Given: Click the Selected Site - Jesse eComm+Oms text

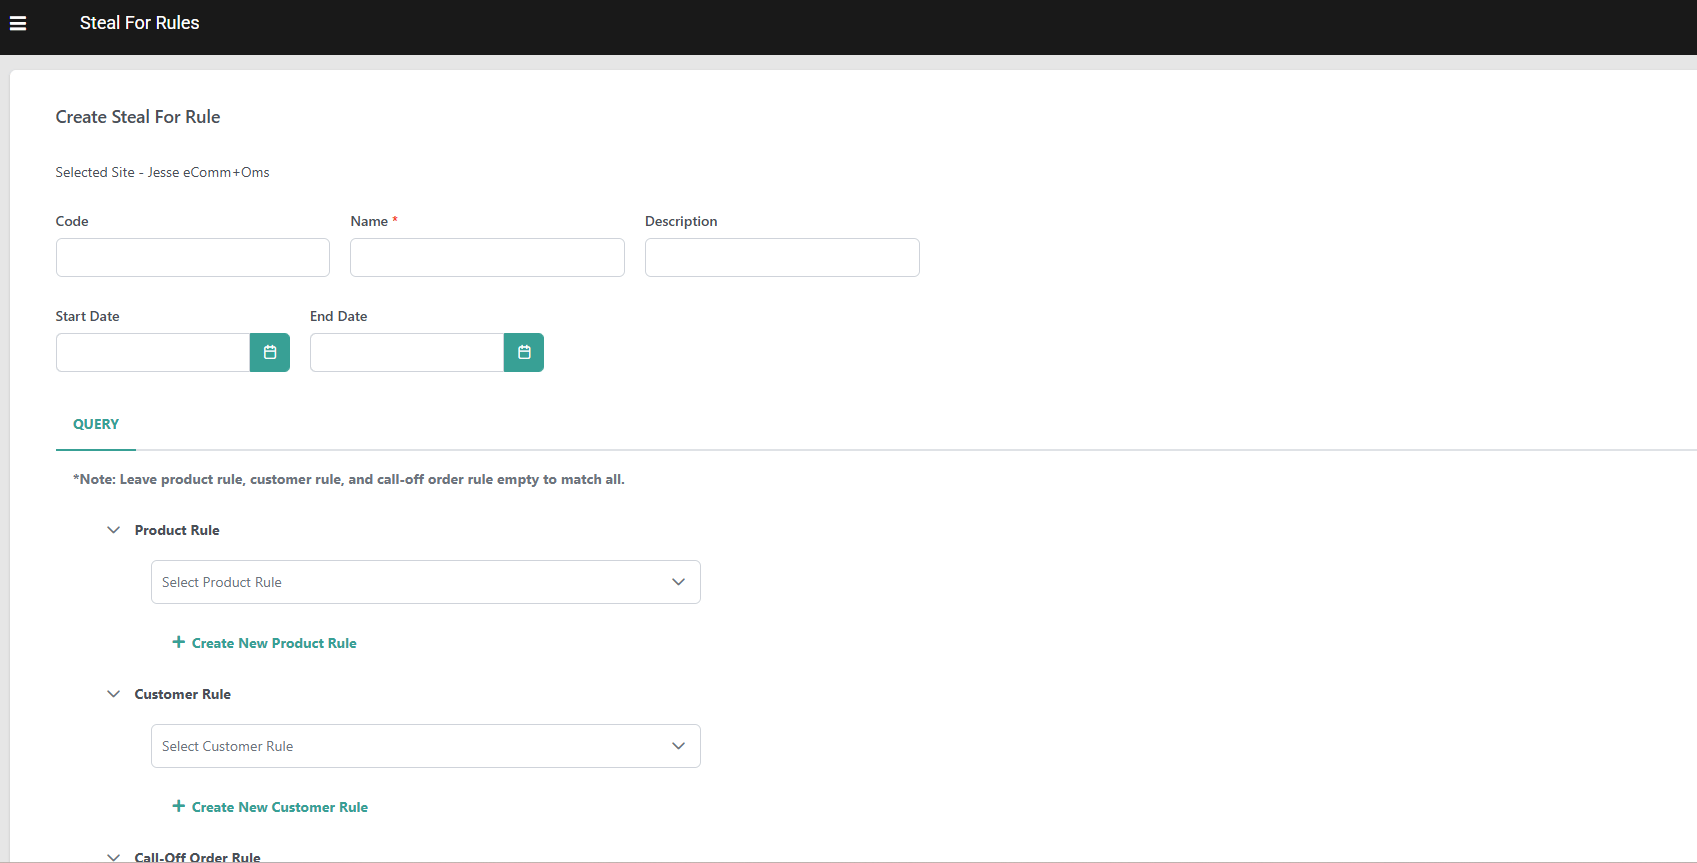Looking at the screenshot, I should pyautogui.click(x=162, y=172).
